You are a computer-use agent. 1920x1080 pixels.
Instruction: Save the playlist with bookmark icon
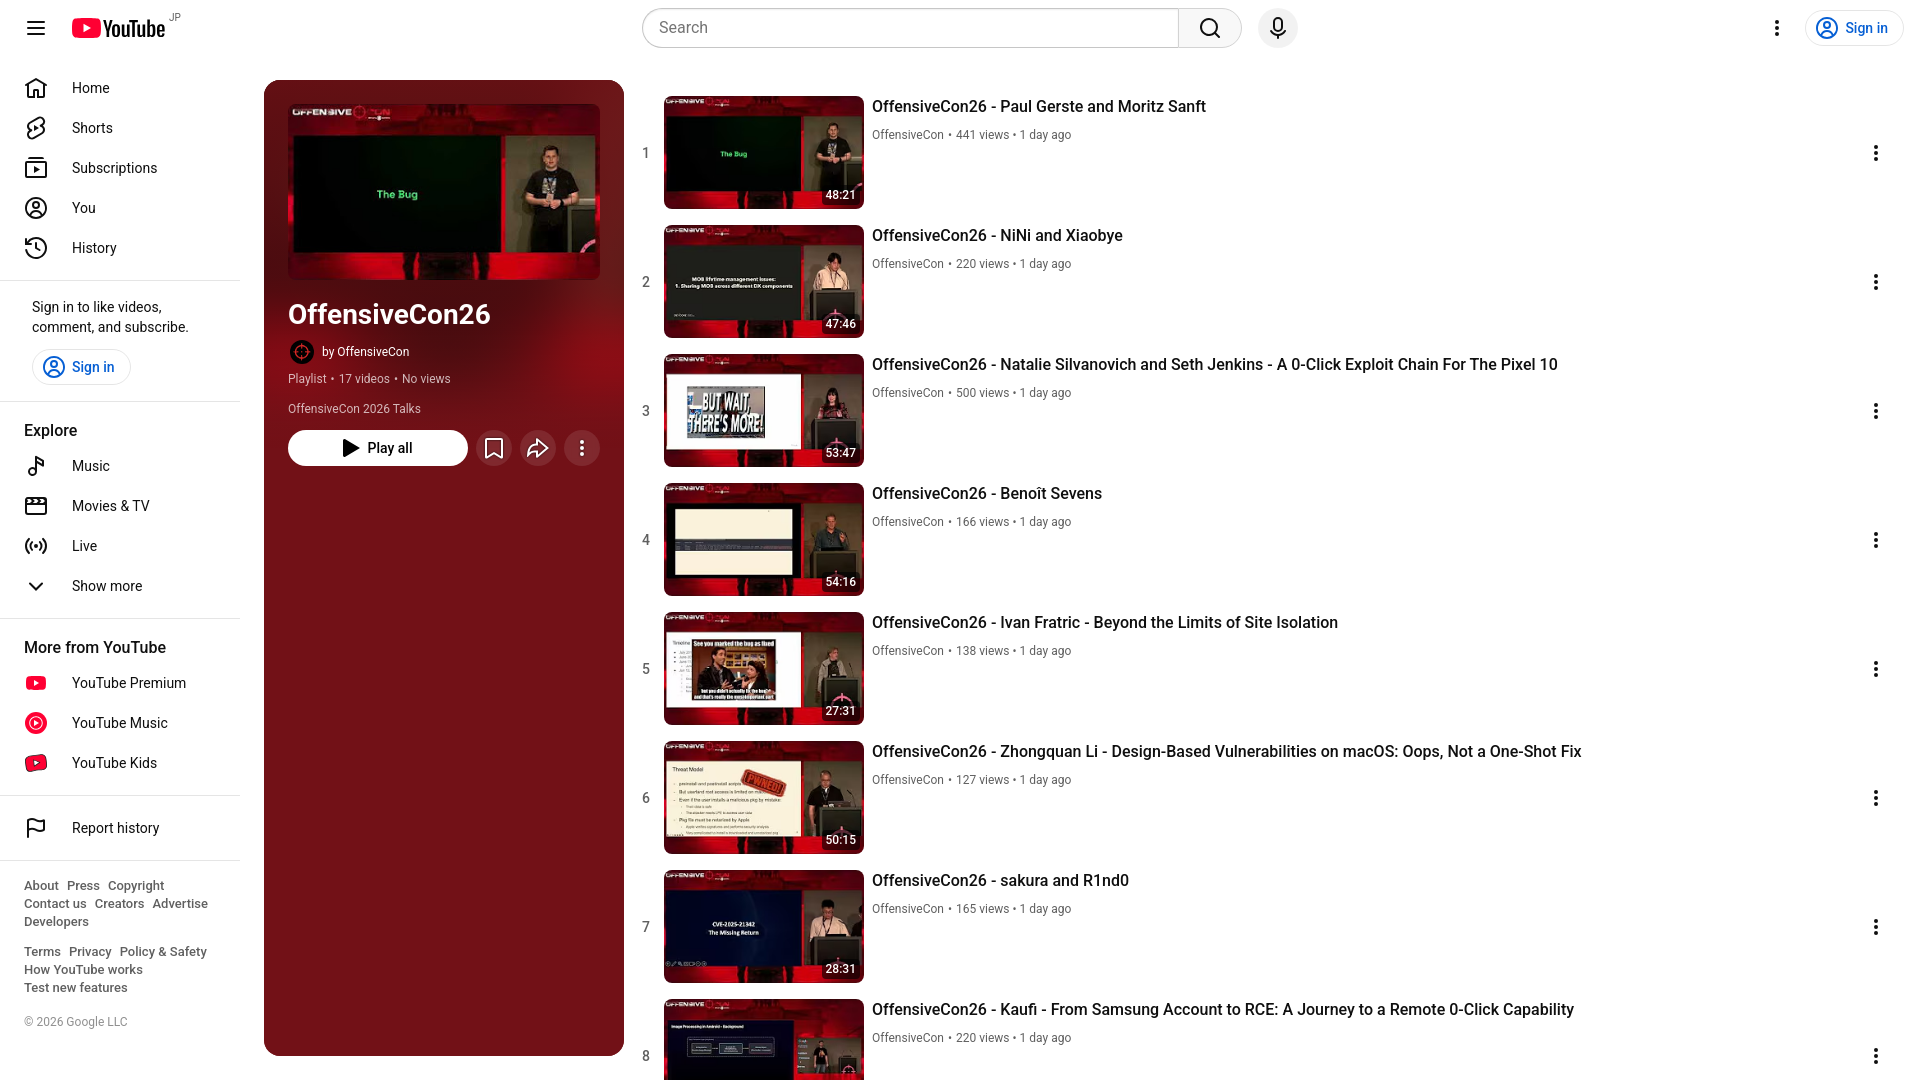click(x=494, y=448)
